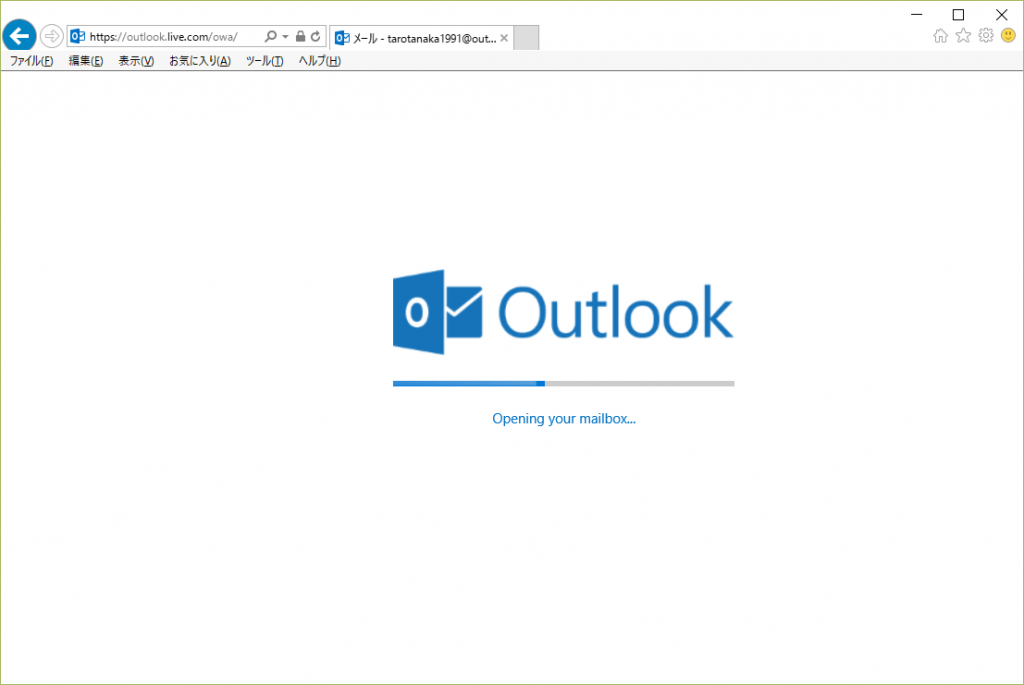1024x685 pixels.
Task: Click the search magnifier in address bar
Action: pyautogui.click(x=270, y=37)
